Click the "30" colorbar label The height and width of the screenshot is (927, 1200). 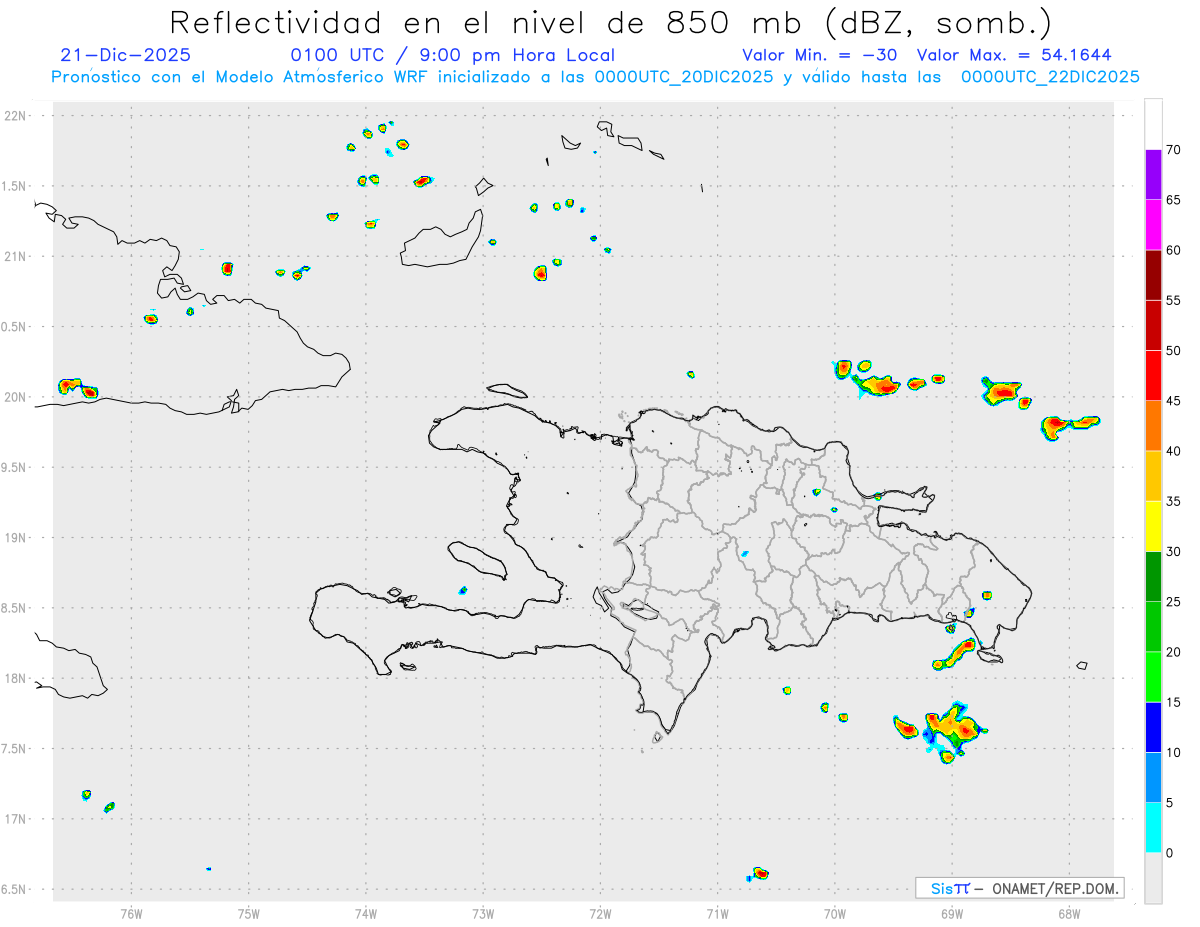tap(1173, 552)
